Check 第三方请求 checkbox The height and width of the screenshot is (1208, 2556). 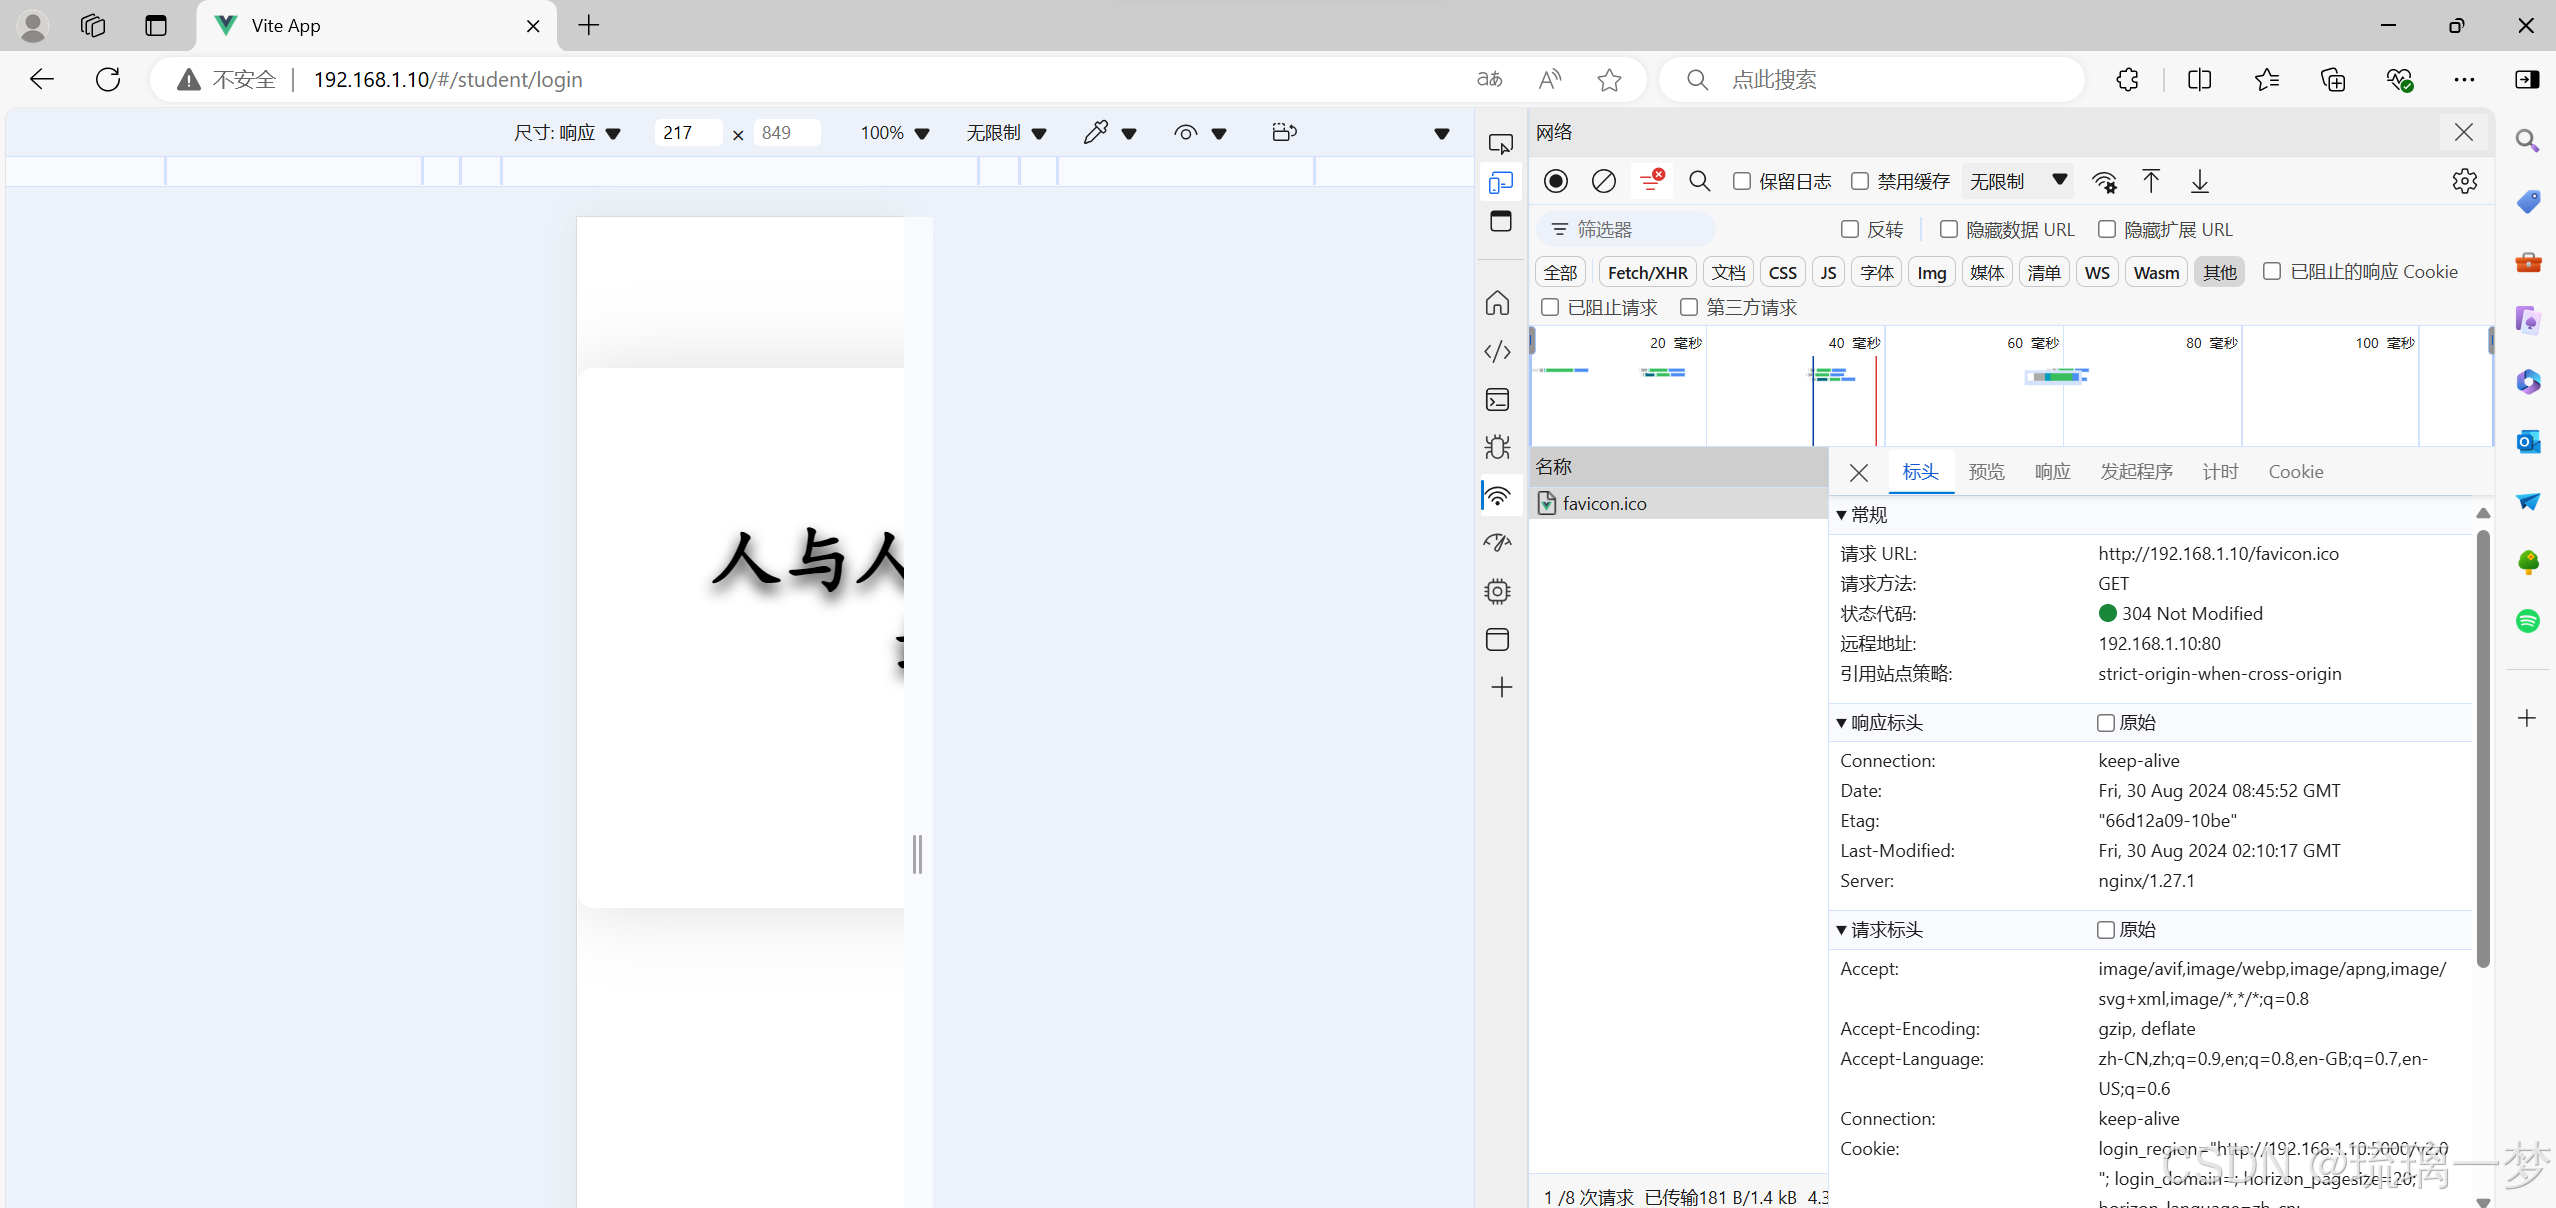point(1689,307)
